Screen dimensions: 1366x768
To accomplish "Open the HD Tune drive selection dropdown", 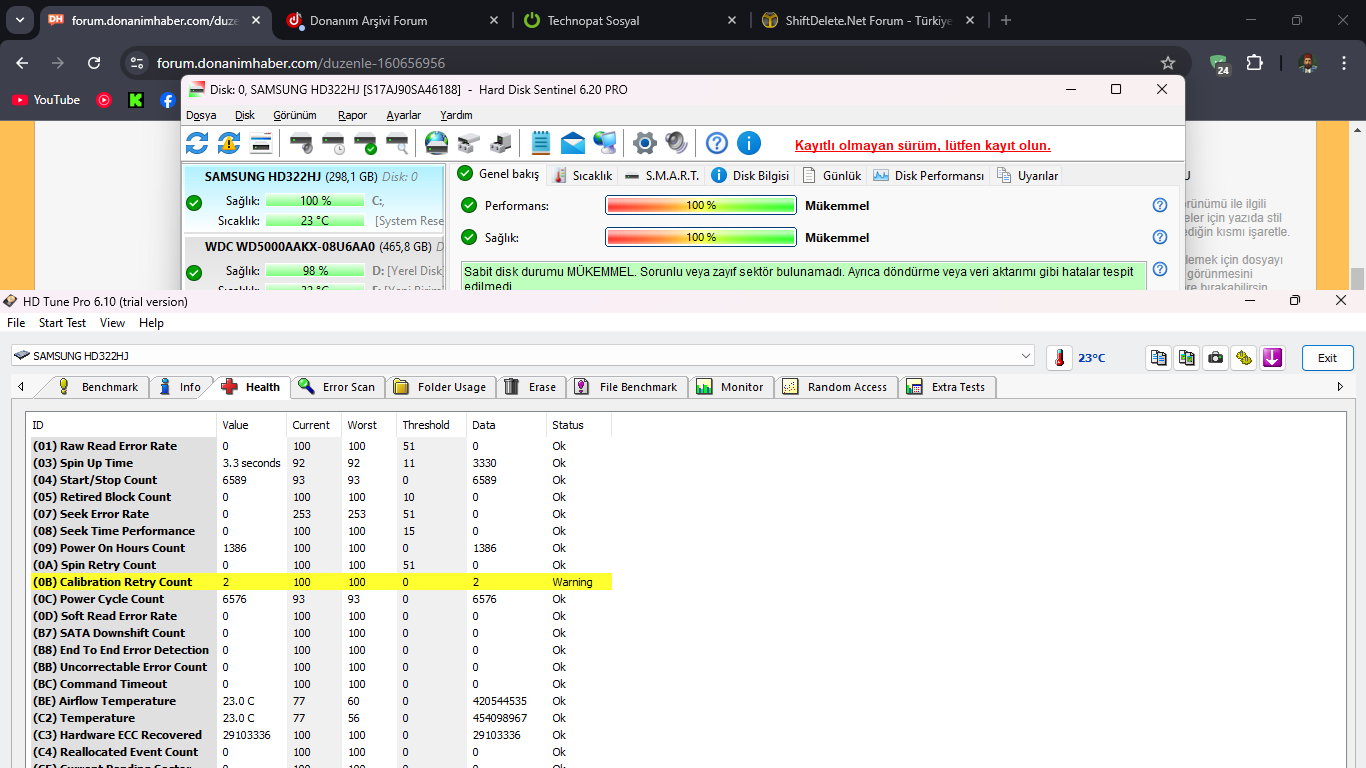I will 523,356.
